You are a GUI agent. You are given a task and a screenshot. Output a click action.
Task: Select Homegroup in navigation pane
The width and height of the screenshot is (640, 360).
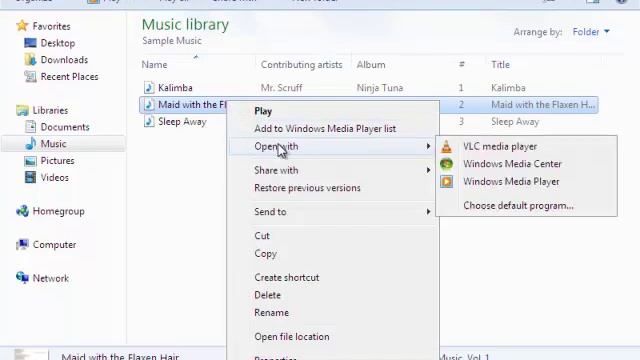click(58, 211)
